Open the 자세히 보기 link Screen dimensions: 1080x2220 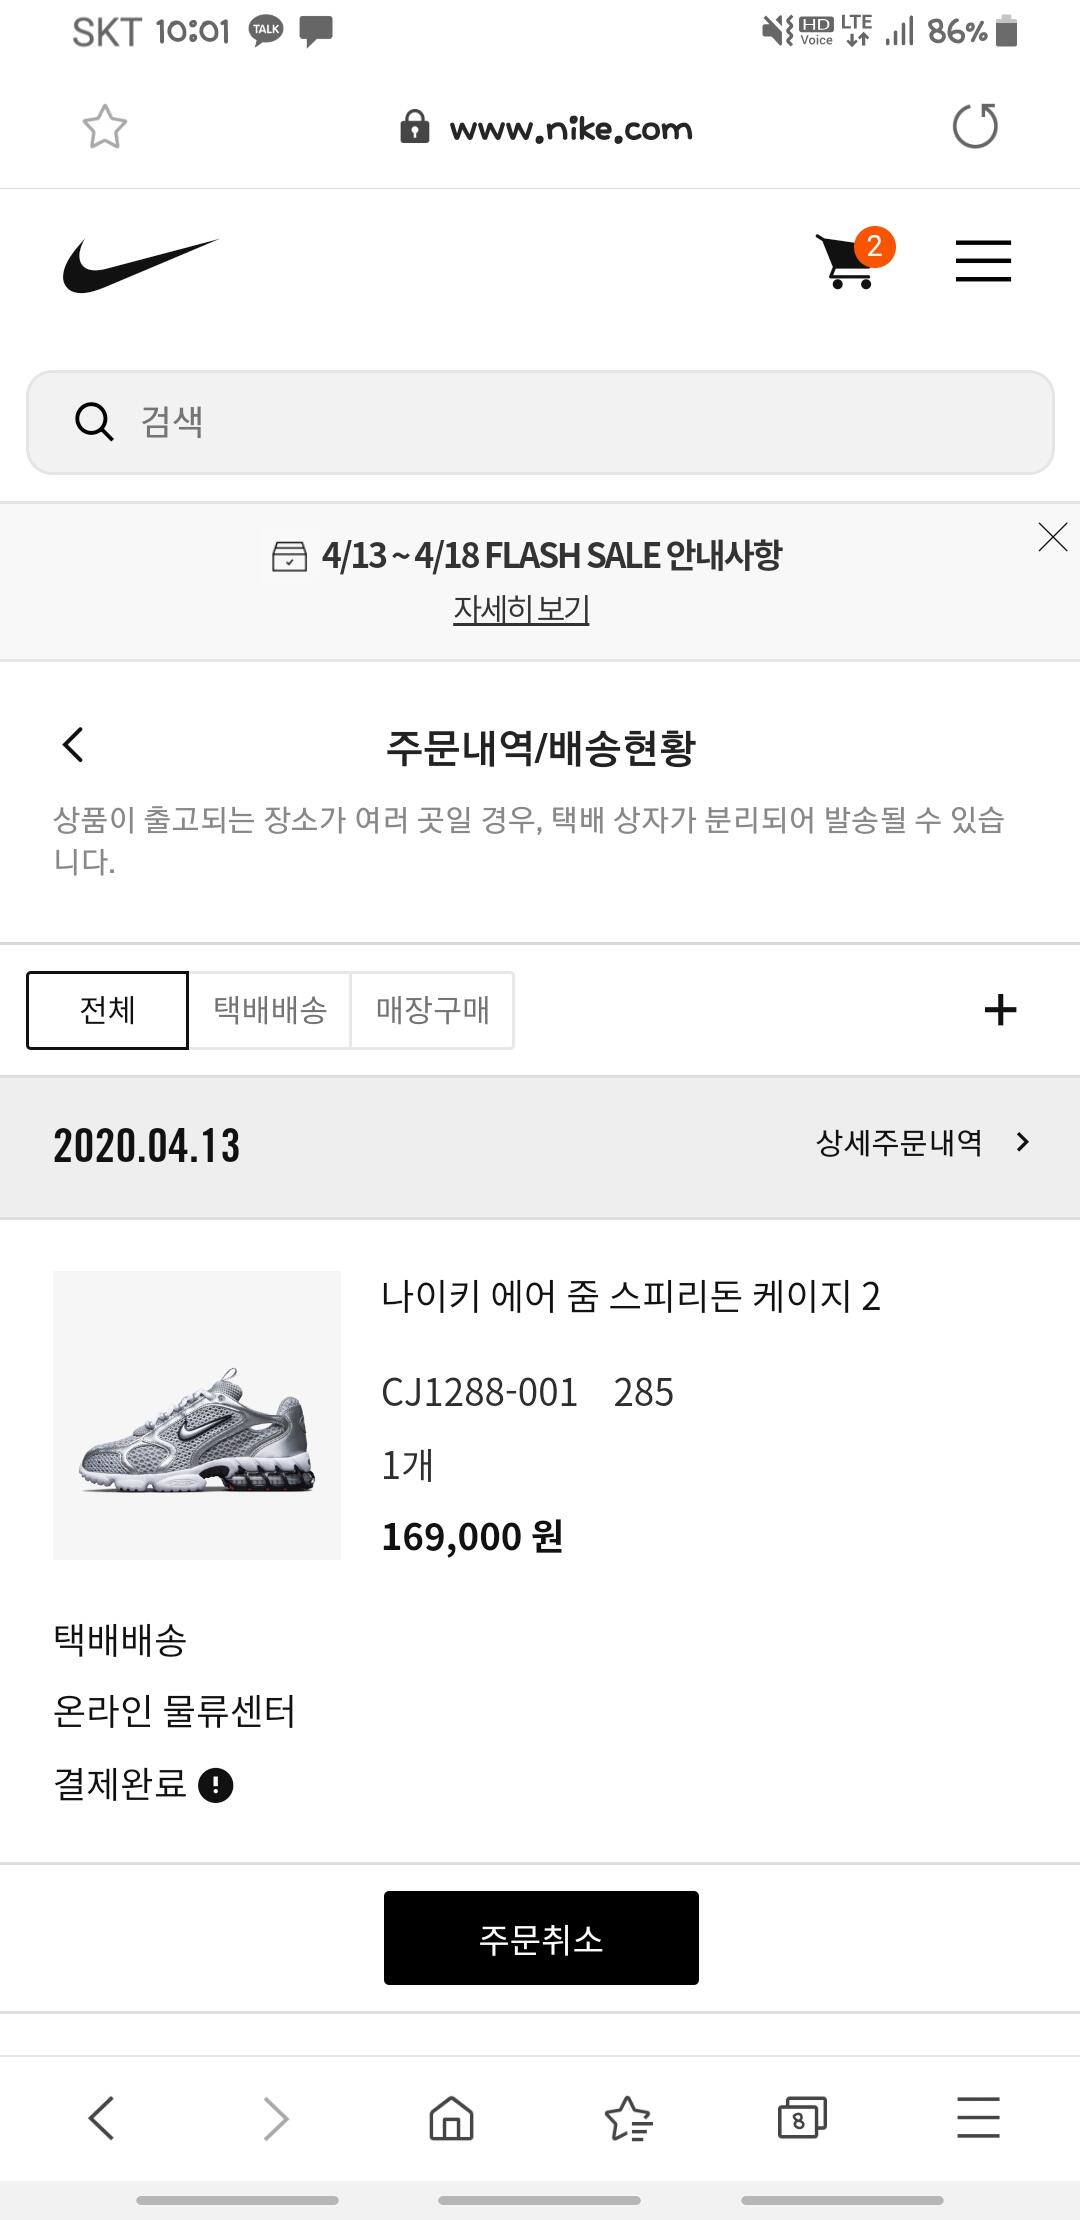[x=521, y=609]
